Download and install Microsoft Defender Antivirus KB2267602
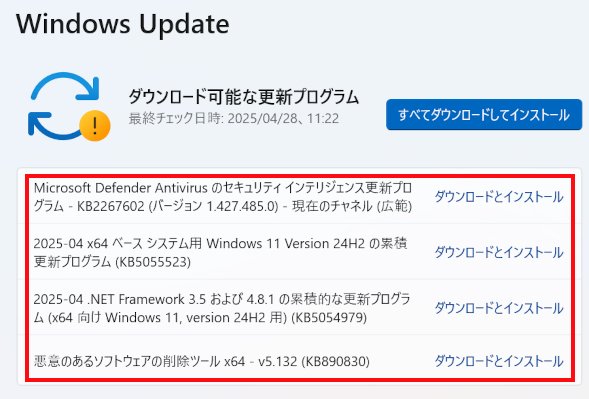Image resolution: width=589 pixels, height=399 pixels. point(499,197)
